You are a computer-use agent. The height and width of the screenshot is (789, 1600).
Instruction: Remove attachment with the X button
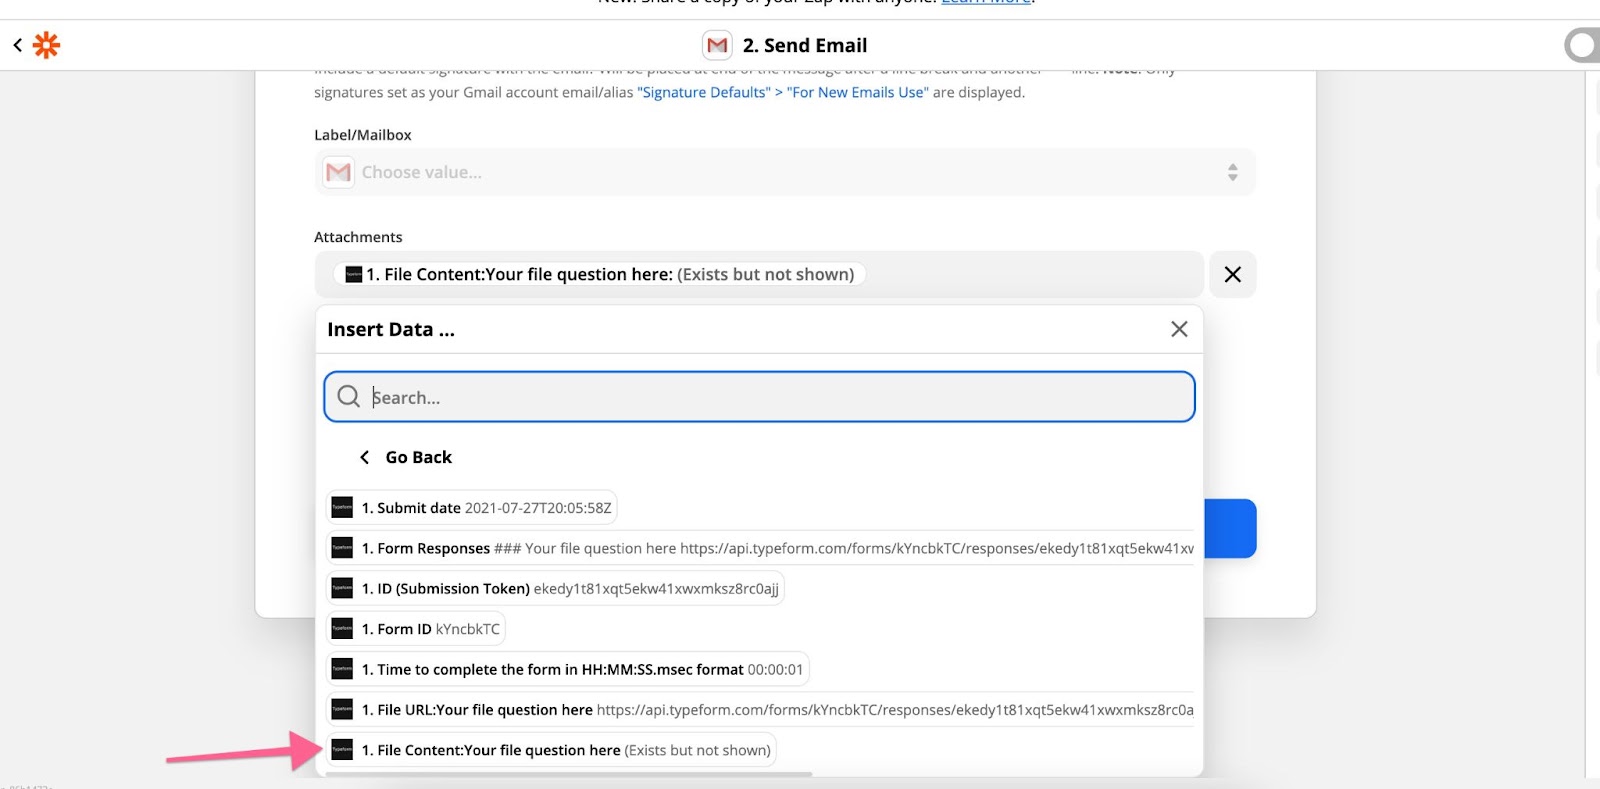coord(1233,274)
